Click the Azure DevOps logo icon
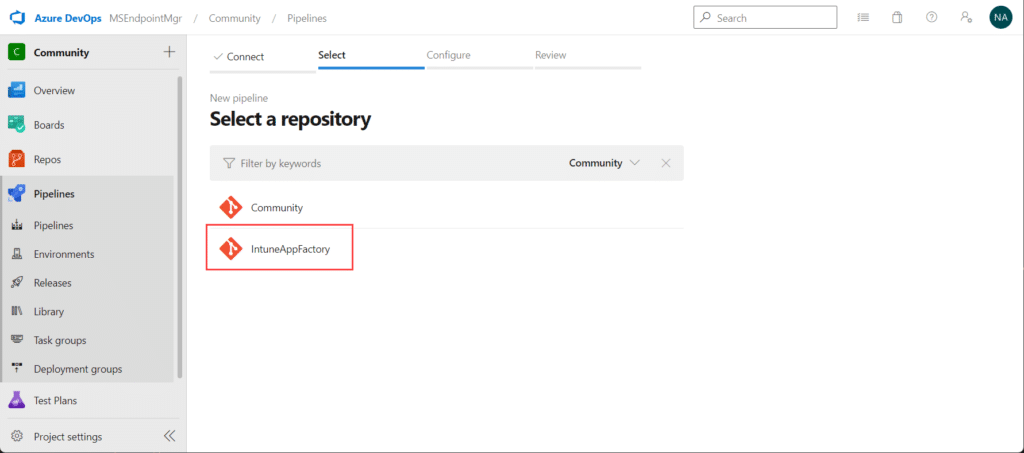 click(16, 18)
